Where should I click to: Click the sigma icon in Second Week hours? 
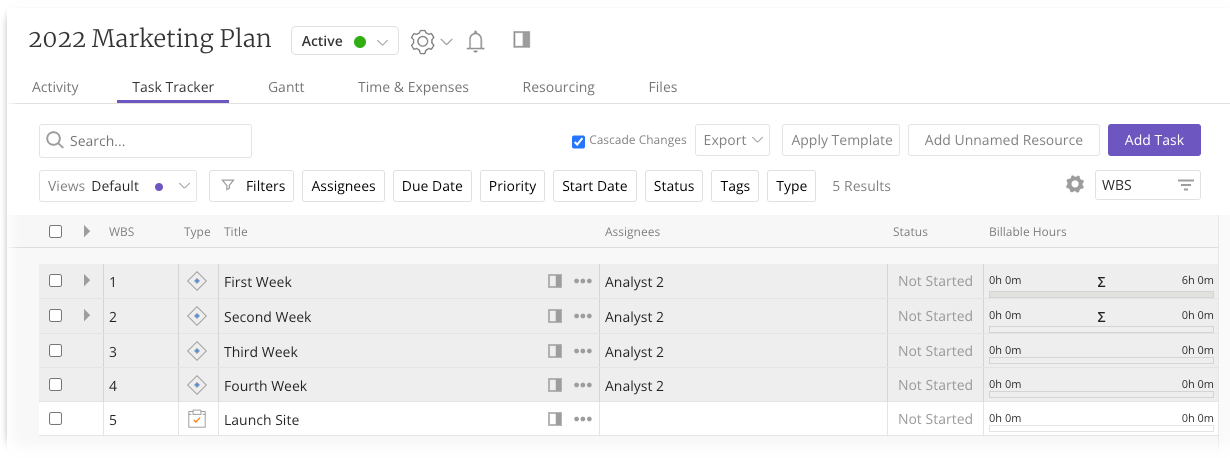pyautogui.click(x=1101, y=316)
